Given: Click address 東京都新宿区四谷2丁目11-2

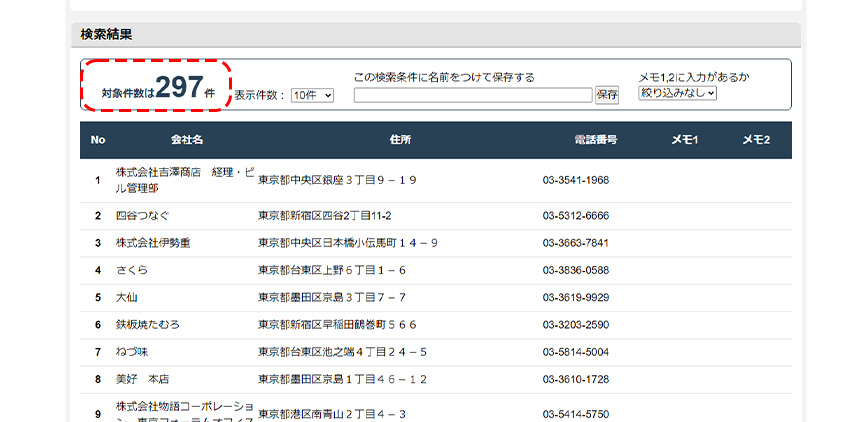Looking at the screenshot, I should 325,216.
